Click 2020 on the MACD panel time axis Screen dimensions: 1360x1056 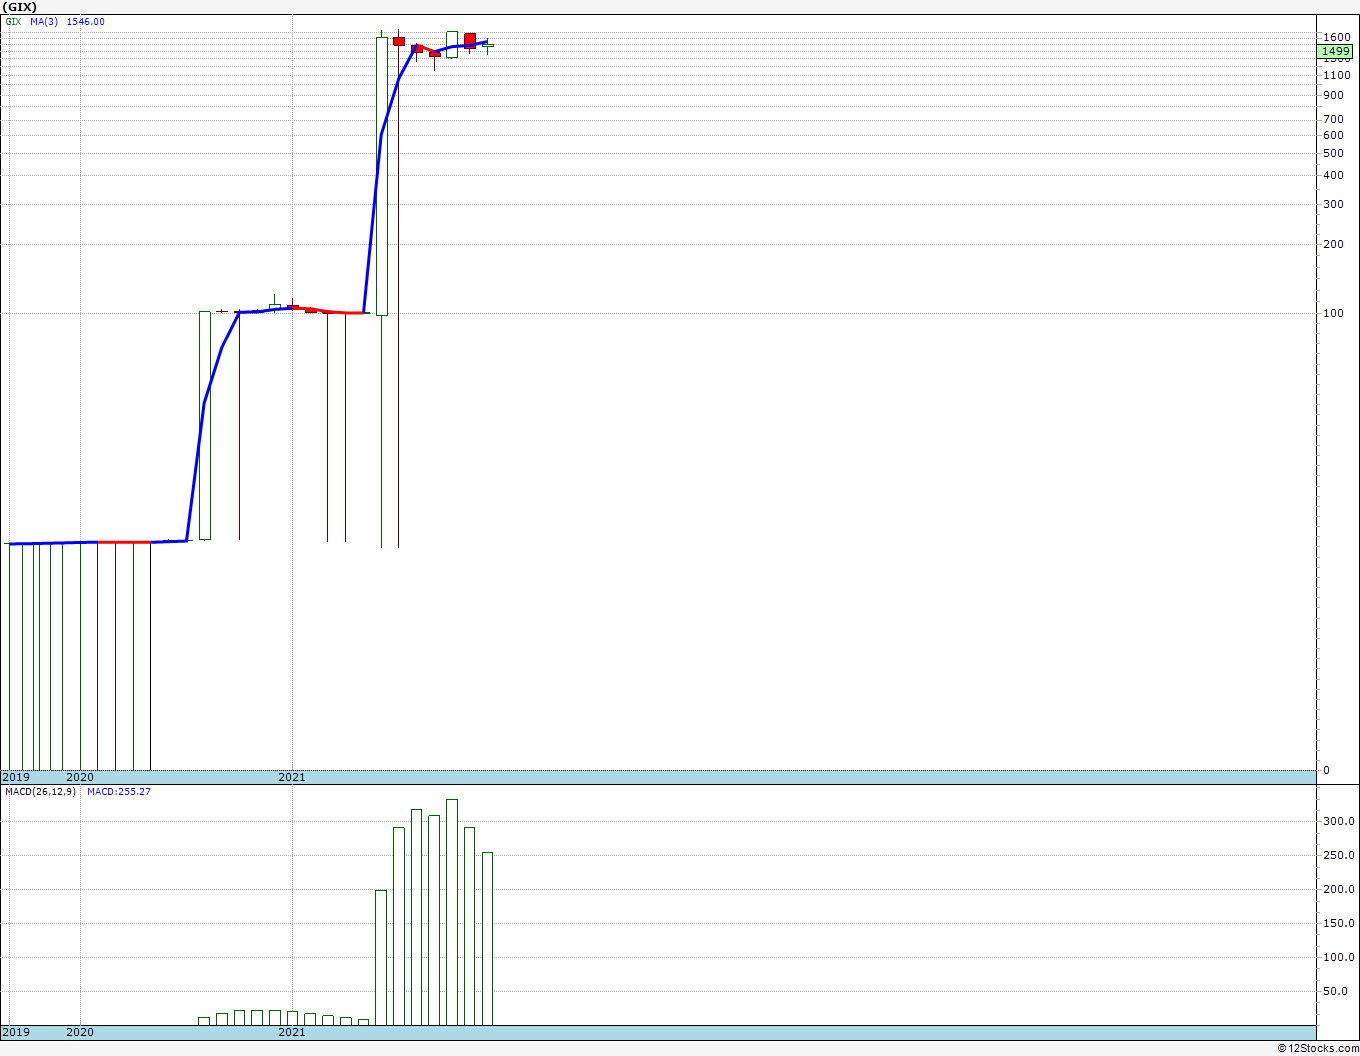(x=80, y=1032)
